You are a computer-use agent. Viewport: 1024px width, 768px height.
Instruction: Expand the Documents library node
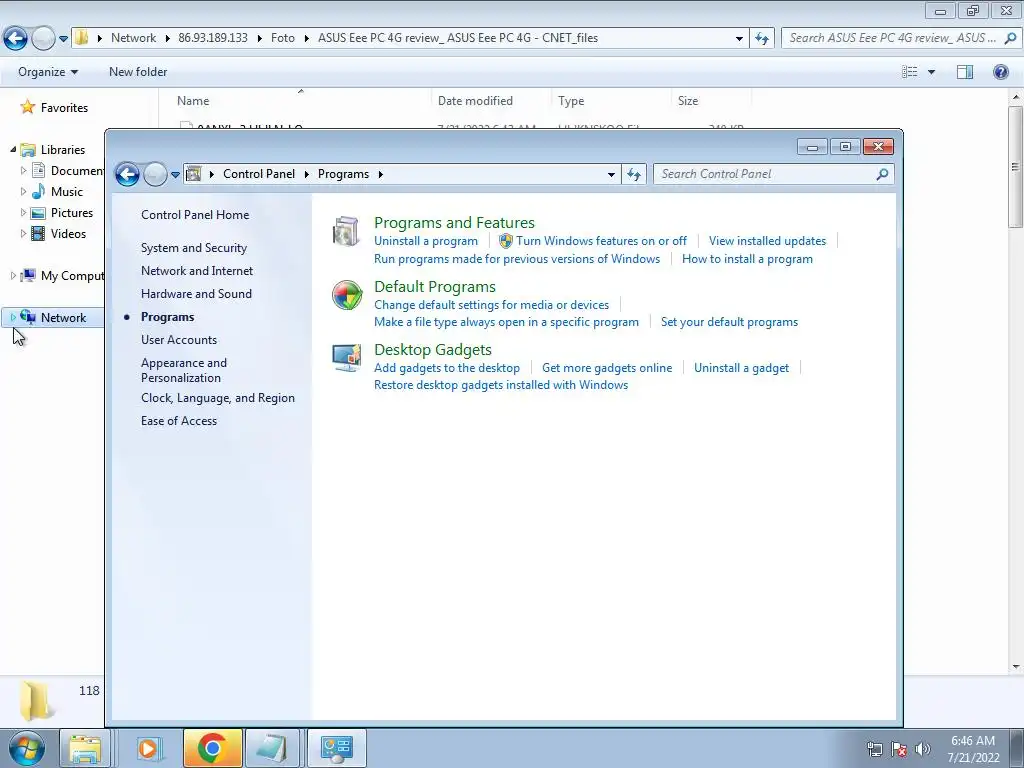(24, 170)
